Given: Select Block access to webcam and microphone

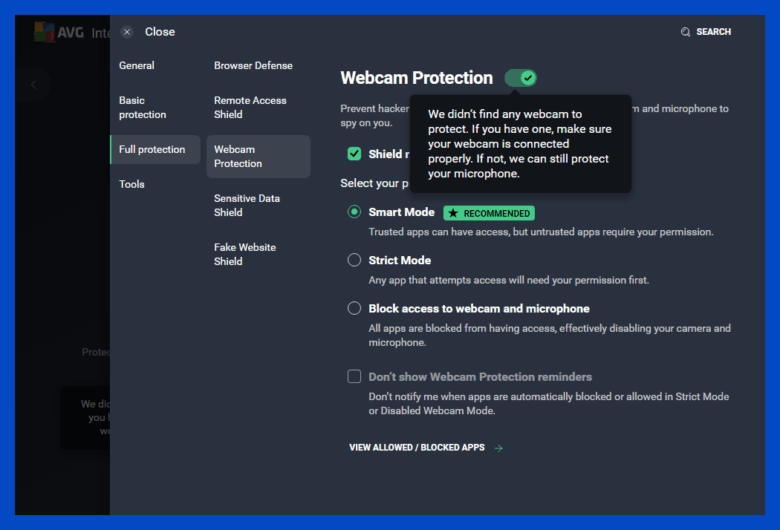Looking at the screenshot, I should pyautogui.click(x=354, y=309).
